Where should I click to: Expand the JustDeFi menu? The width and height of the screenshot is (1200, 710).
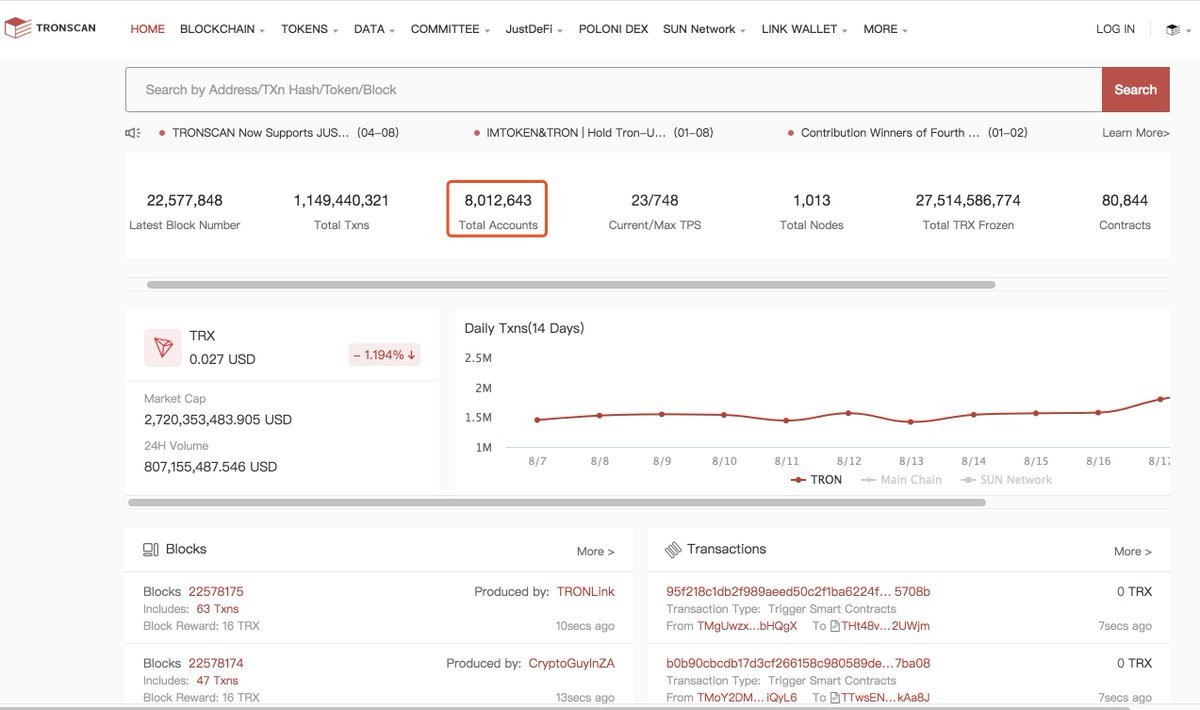pos(534,29)
